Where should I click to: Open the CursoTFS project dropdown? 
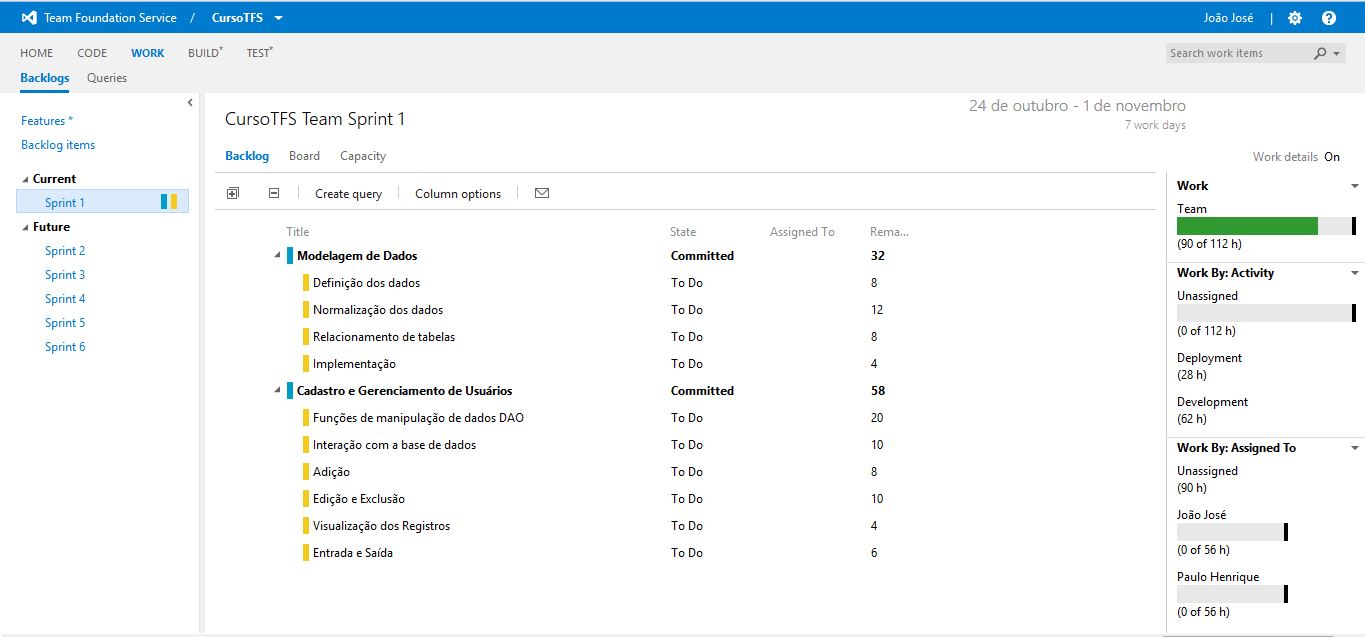[278, 18]
